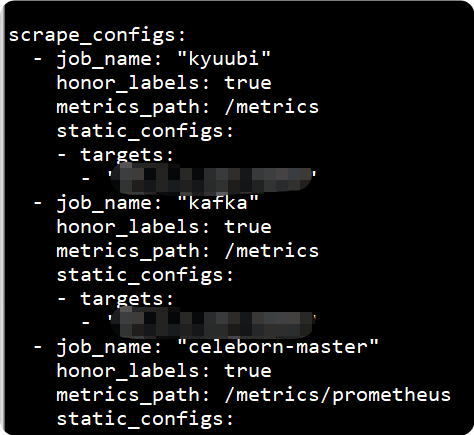This screenshot has width=474, height=435.
Task: Click honor_labels true under celeborn-master
Action: pos(164,371)
